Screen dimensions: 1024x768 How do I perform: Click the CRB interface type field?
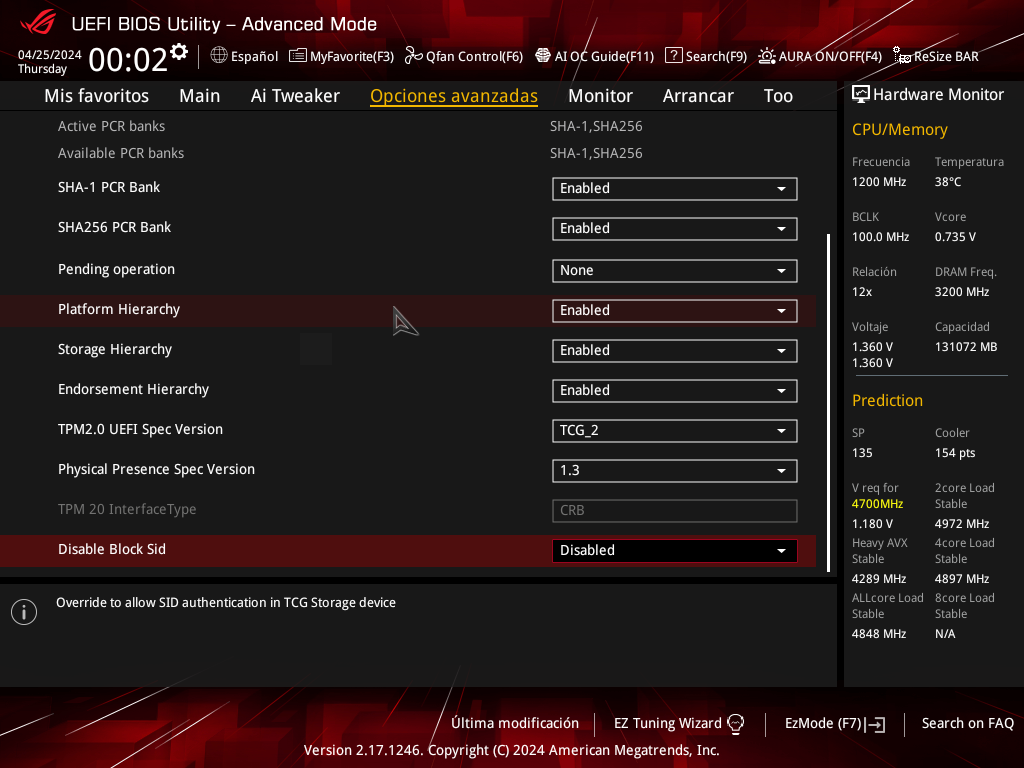(675, 511)
